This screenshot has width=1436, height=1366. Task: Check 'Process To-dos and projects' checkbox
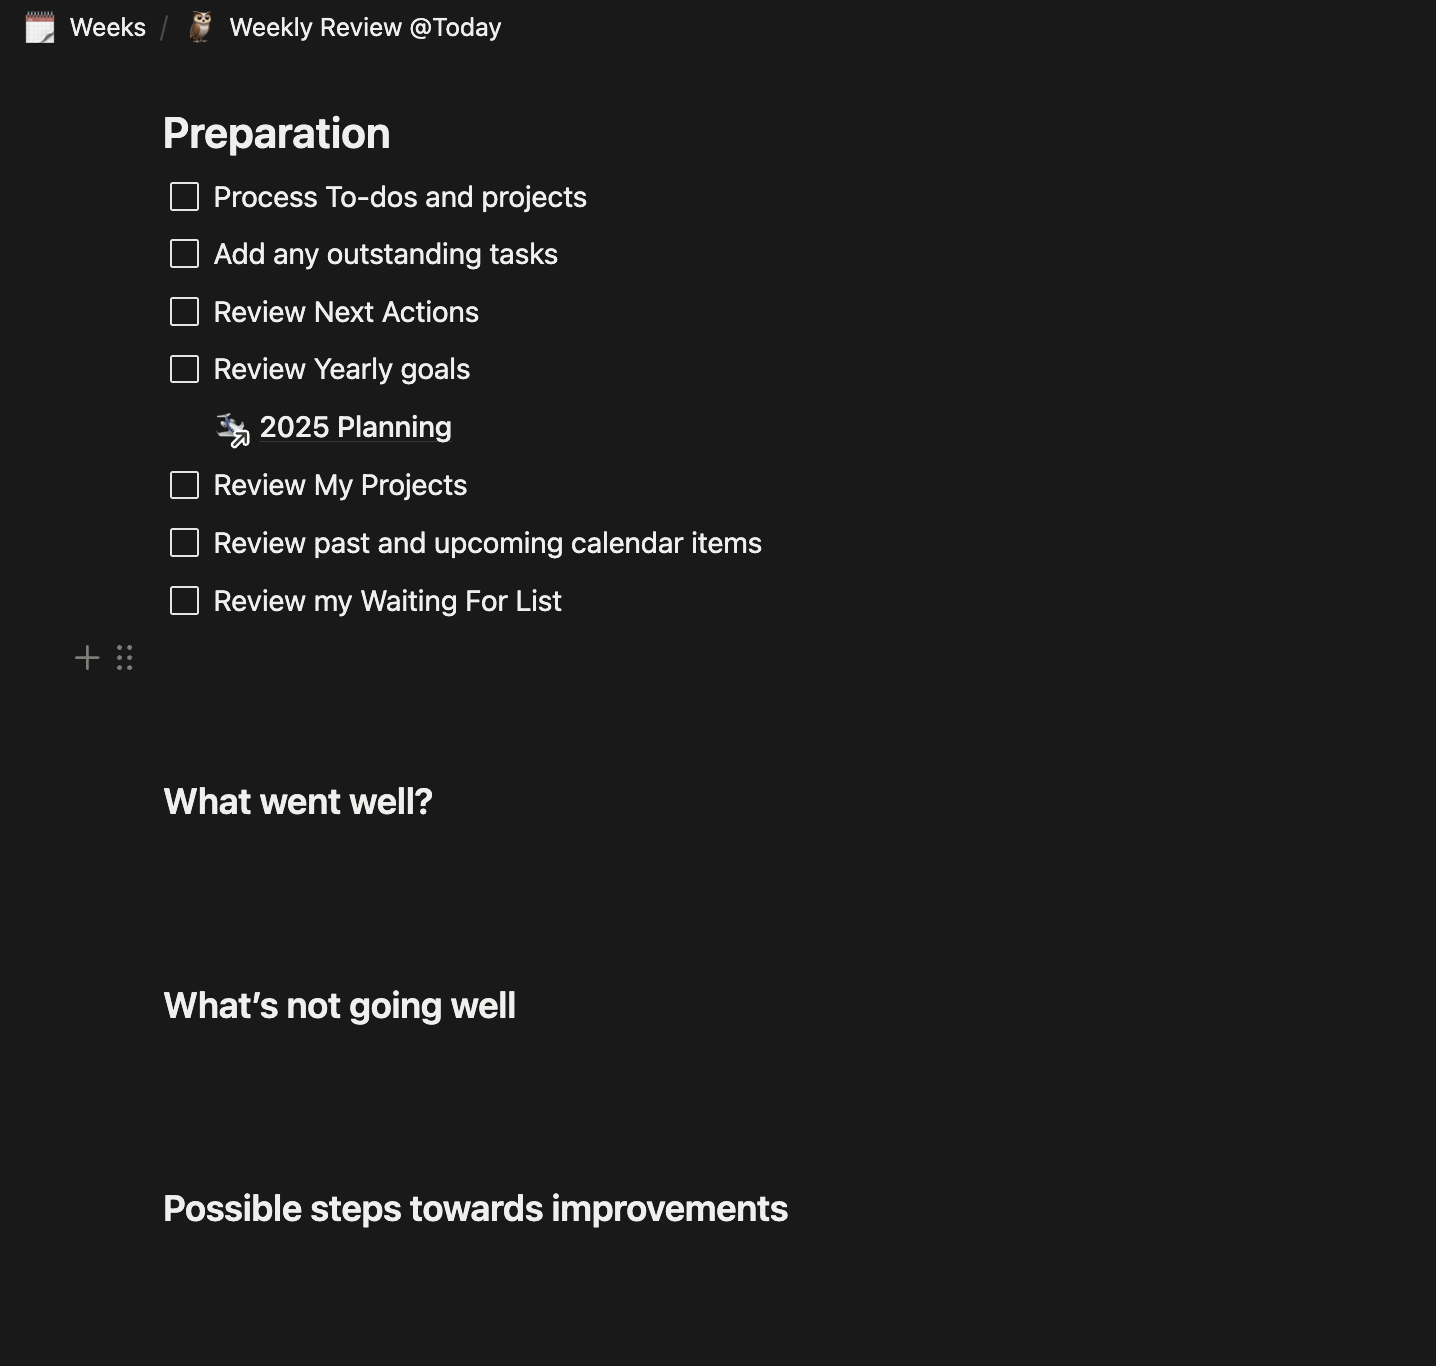(185, 197)
